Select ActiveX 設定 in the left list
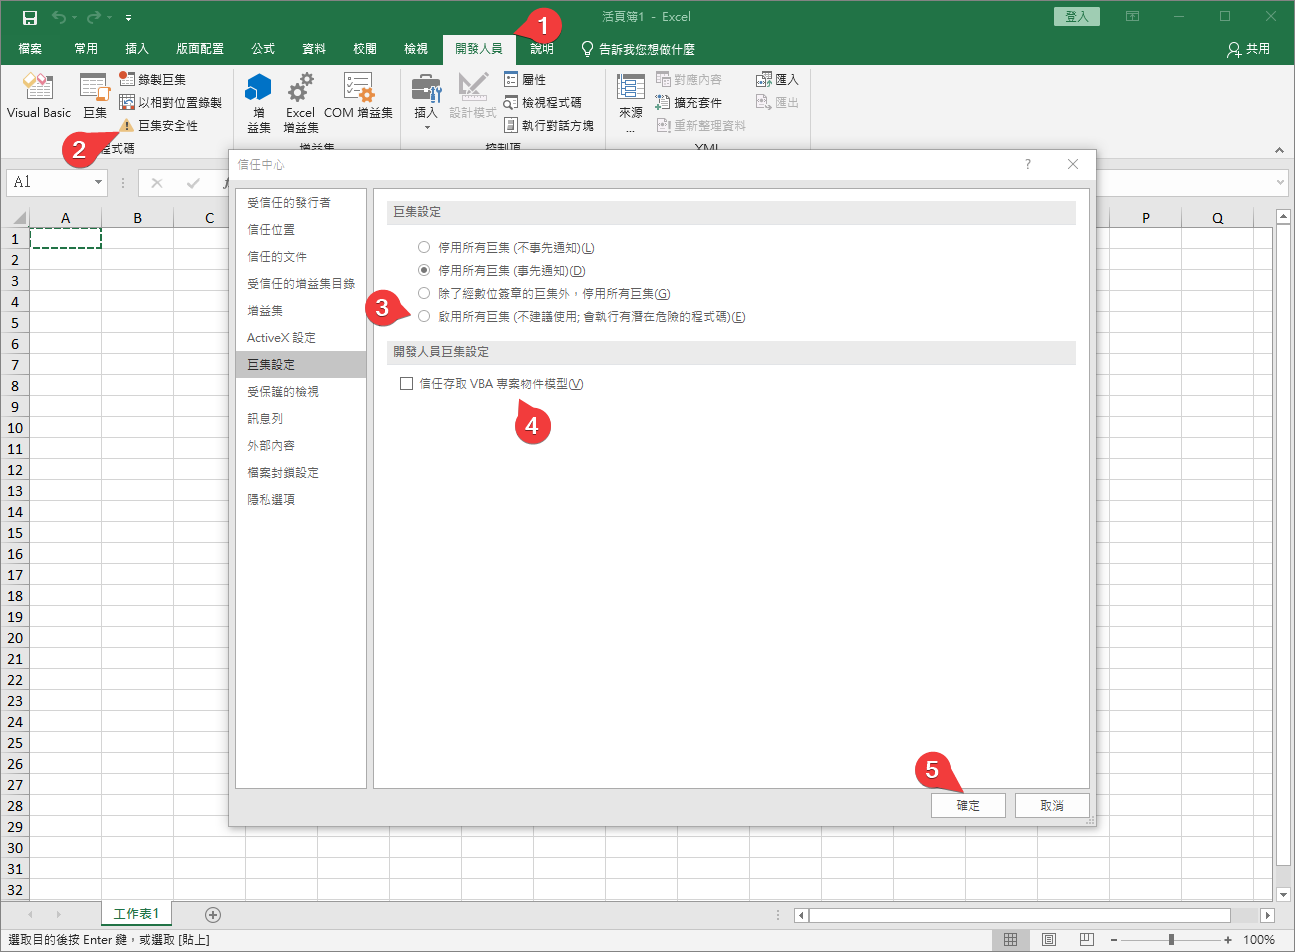Image resolution: width=1295 pixels, height=952 pixels. (281, 338)
